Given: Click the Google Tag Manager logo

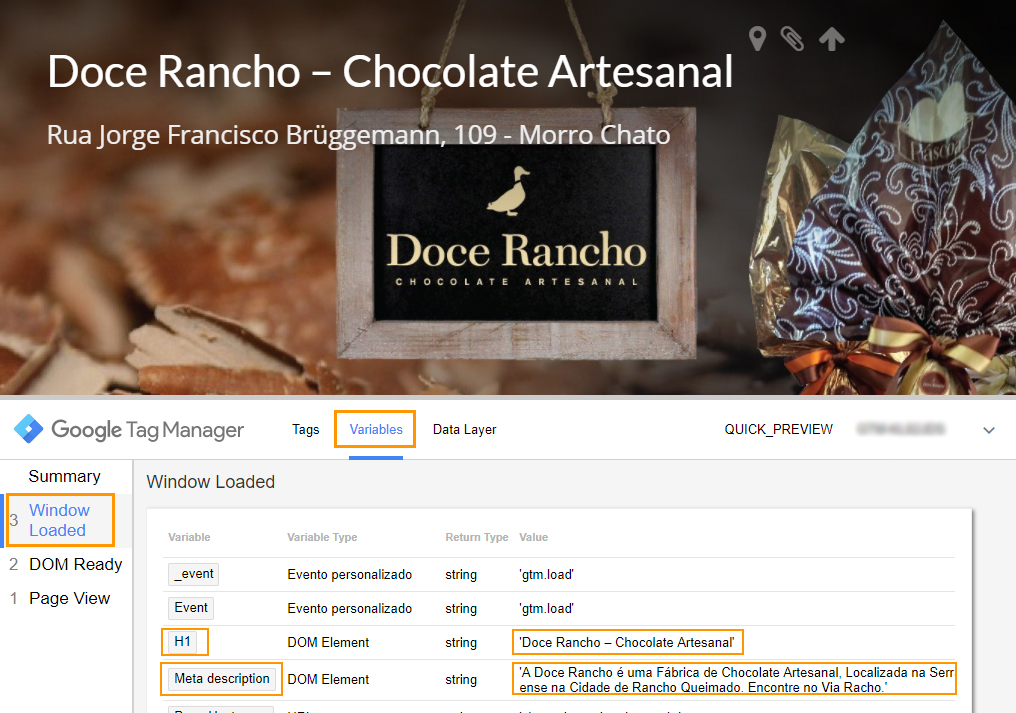Looking at the screenshot, I should (129, 429).
